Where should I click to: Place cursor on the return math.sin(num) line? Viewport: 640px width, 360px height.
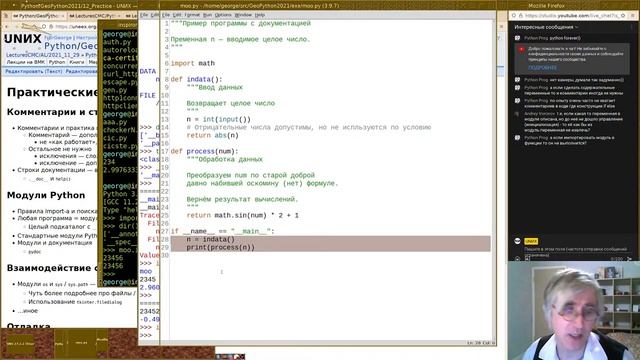pos(242,215)
